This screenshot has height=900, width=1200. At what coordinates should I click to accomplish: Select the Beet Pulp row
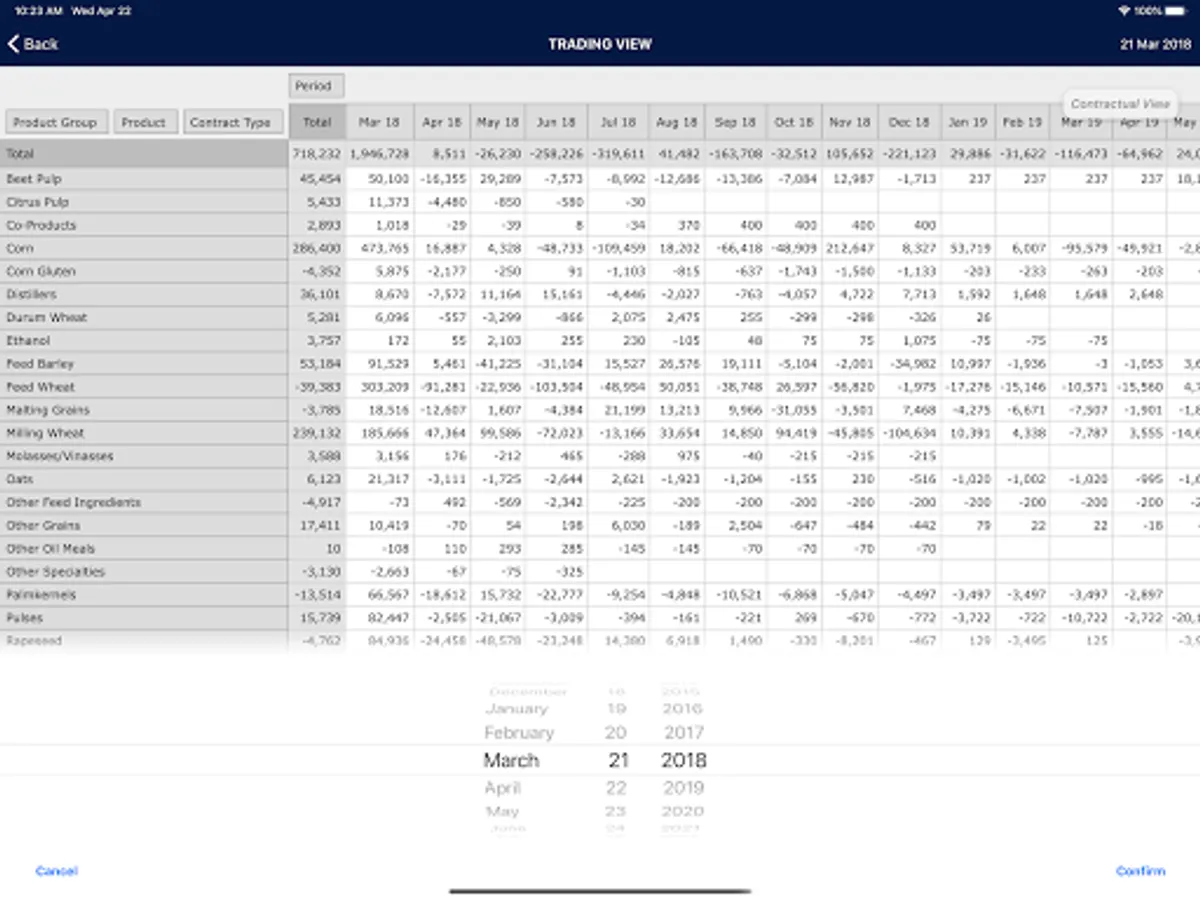point(145,179)
